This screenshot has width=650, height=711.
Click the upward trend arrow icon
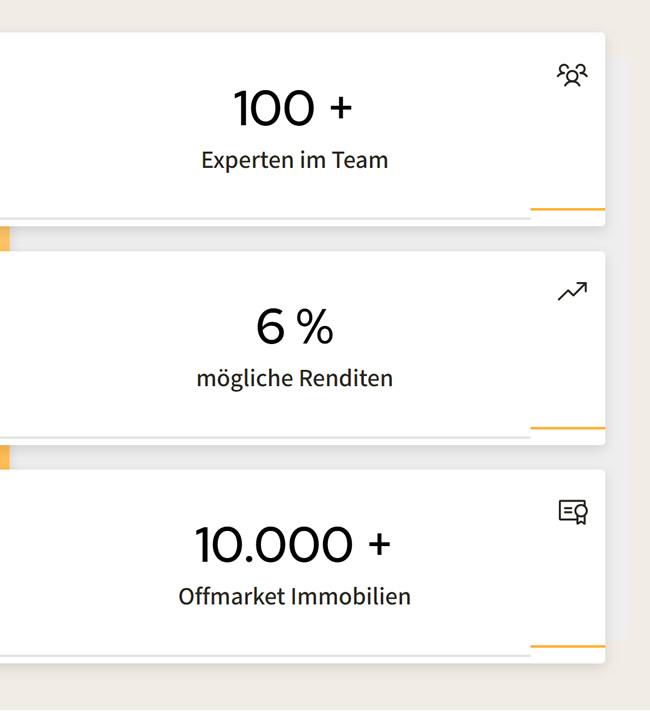pos(572,292)
